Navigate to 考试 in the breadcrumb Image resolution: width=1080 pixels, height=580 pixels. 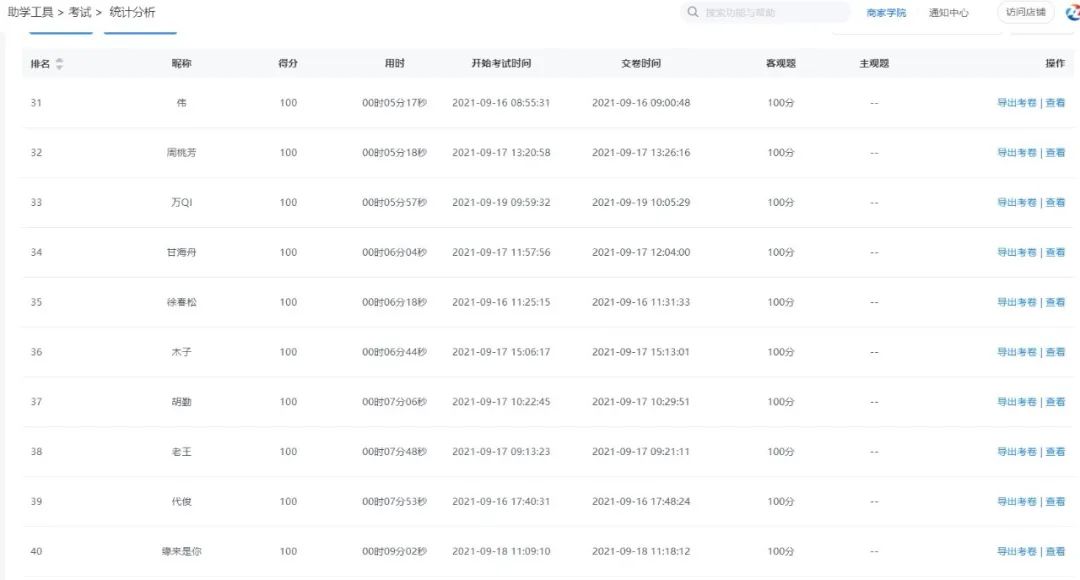80,12
